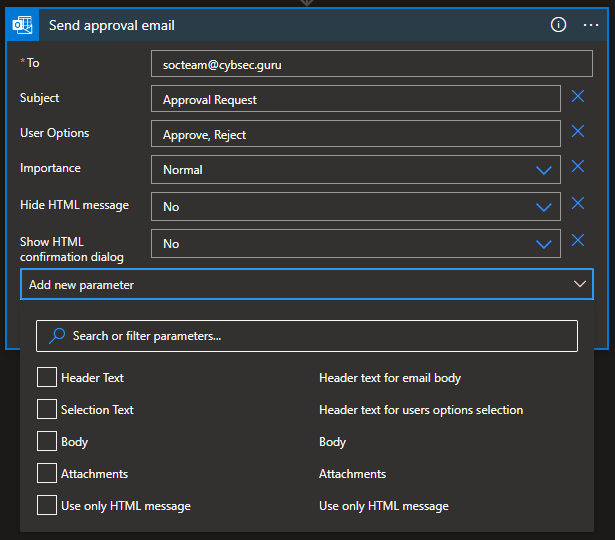
Task: Expand the Importance dropdown
Action: [543, 170]
